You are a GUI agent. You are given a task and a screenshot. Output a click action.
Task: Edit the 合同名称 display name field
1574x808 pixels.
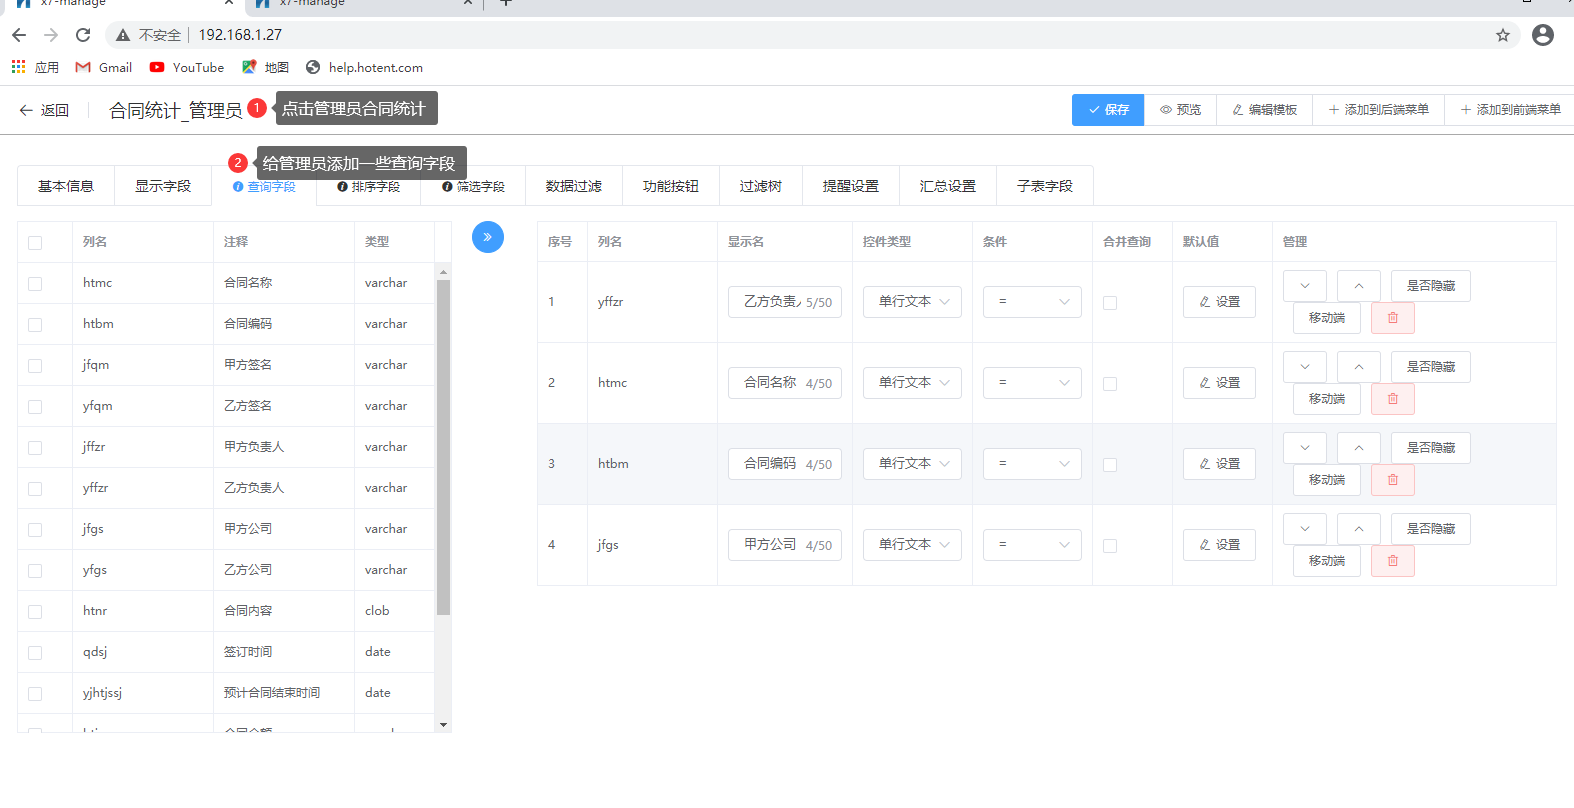[x=772, y=383]
